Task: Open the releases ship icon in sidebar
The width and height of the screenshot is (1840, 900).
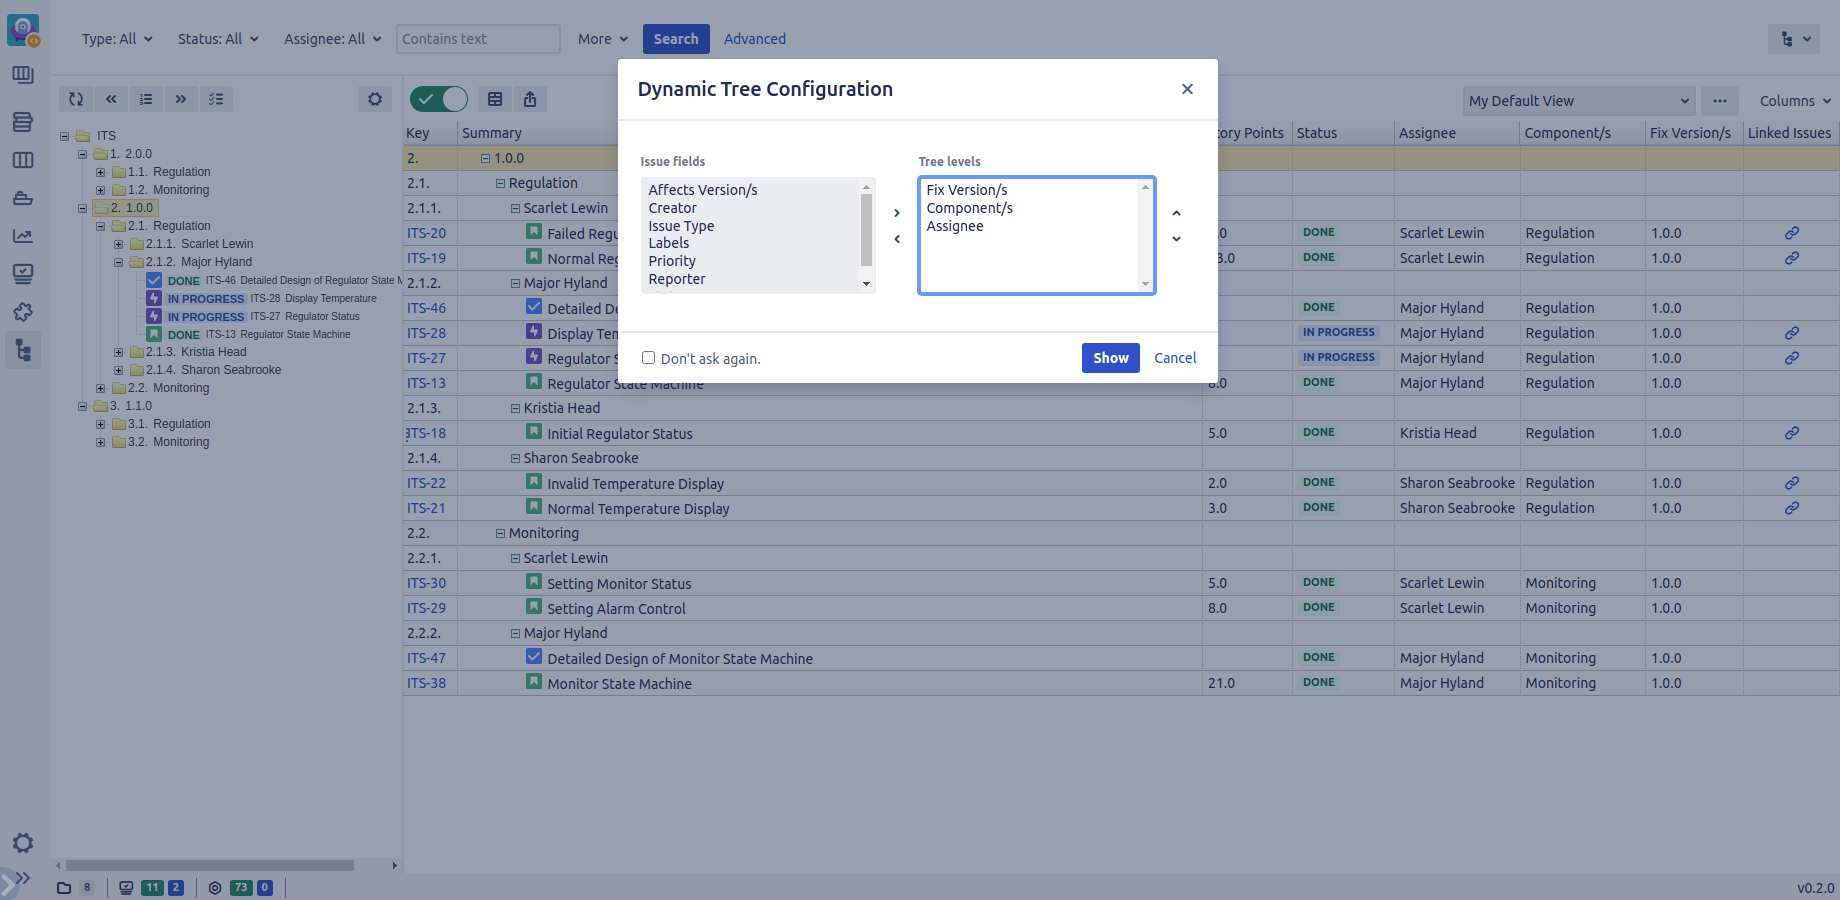Action: 23,198
